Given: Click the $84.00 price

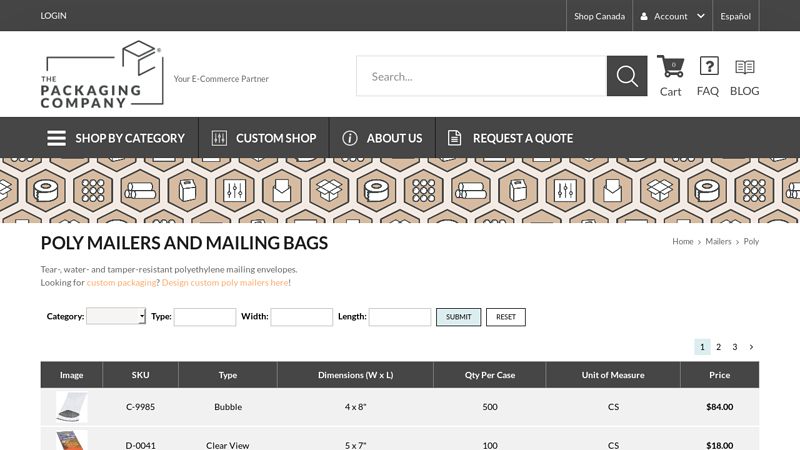Looking at the screenshot, I should click(x=719, y=407).
